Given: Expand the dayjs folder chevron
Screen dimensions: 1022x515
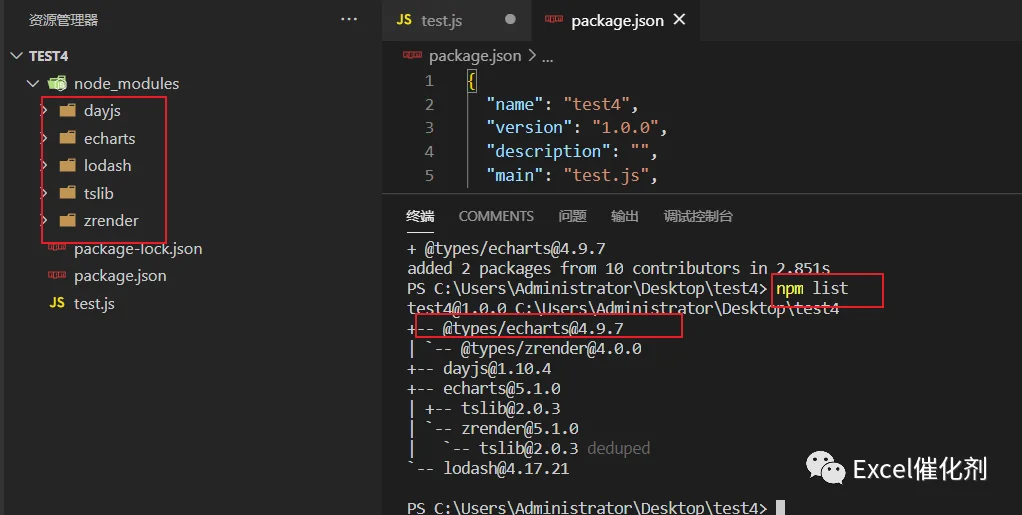Looking at the screenshot, I should click(44, 111).
